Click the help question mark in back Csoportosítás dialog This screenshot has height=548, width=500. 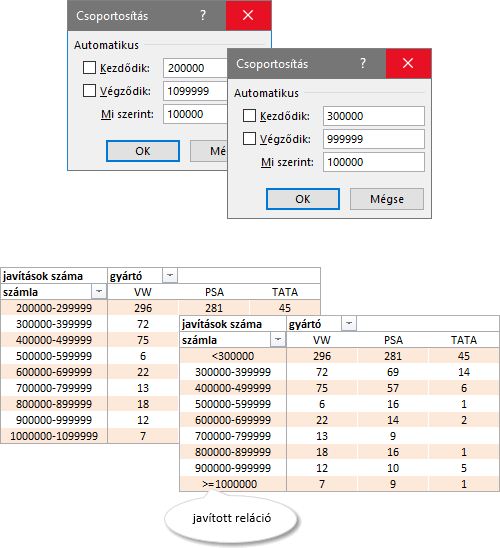coord(203,15)
